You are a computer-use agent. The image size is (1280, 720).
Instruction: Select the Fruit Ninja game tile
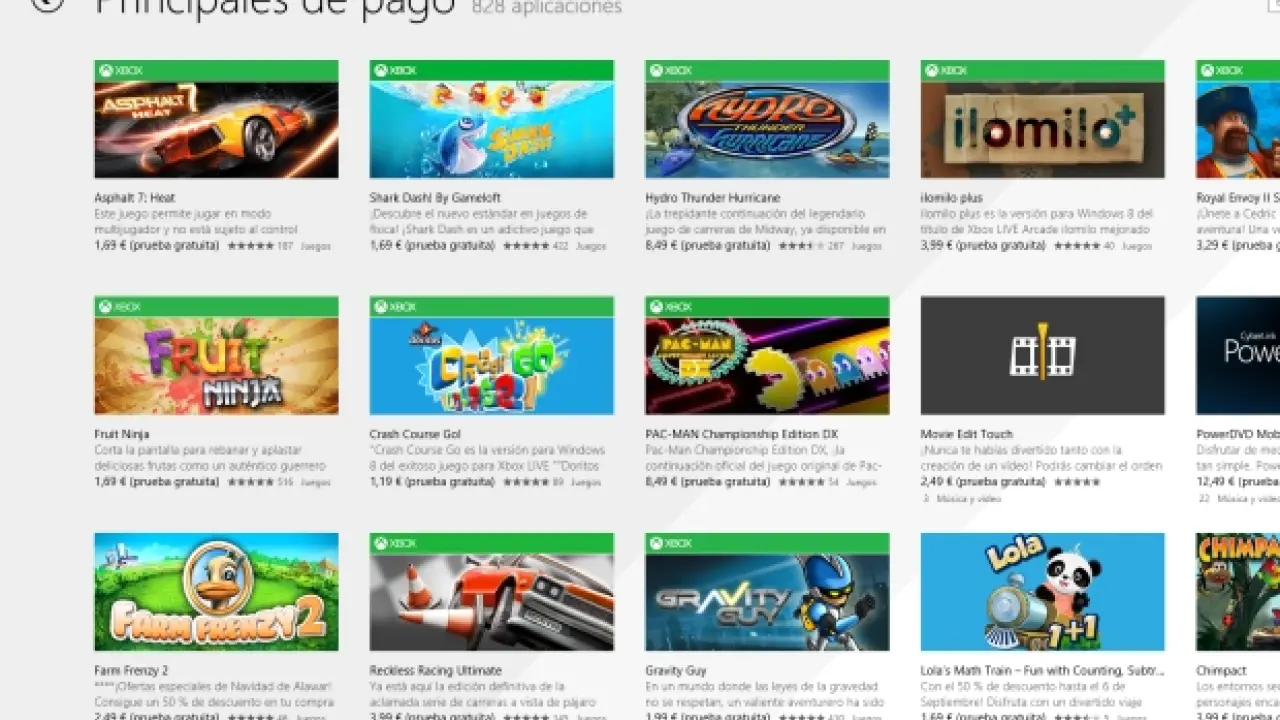[x=217, y=355]
